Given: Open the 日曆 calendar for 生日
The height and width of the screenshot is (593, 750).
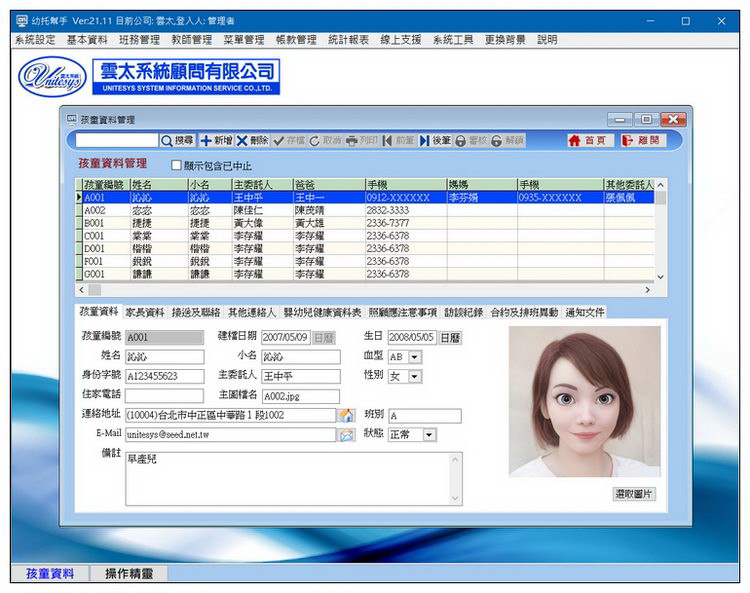Looking at the screenshot, I should [451, 338].
